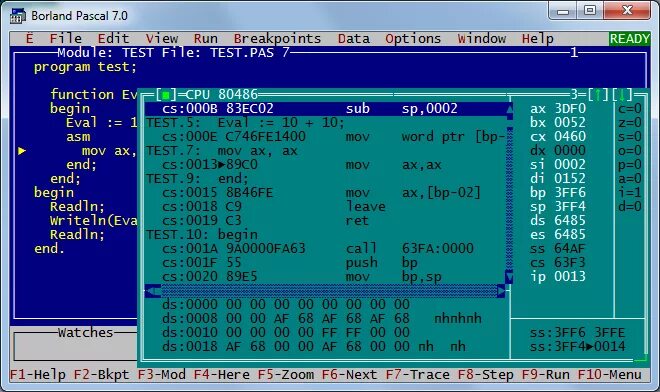Screen dimensions: 660x392
Task: Select the bp register value 3FF6
Action: (x=570, y=193)
